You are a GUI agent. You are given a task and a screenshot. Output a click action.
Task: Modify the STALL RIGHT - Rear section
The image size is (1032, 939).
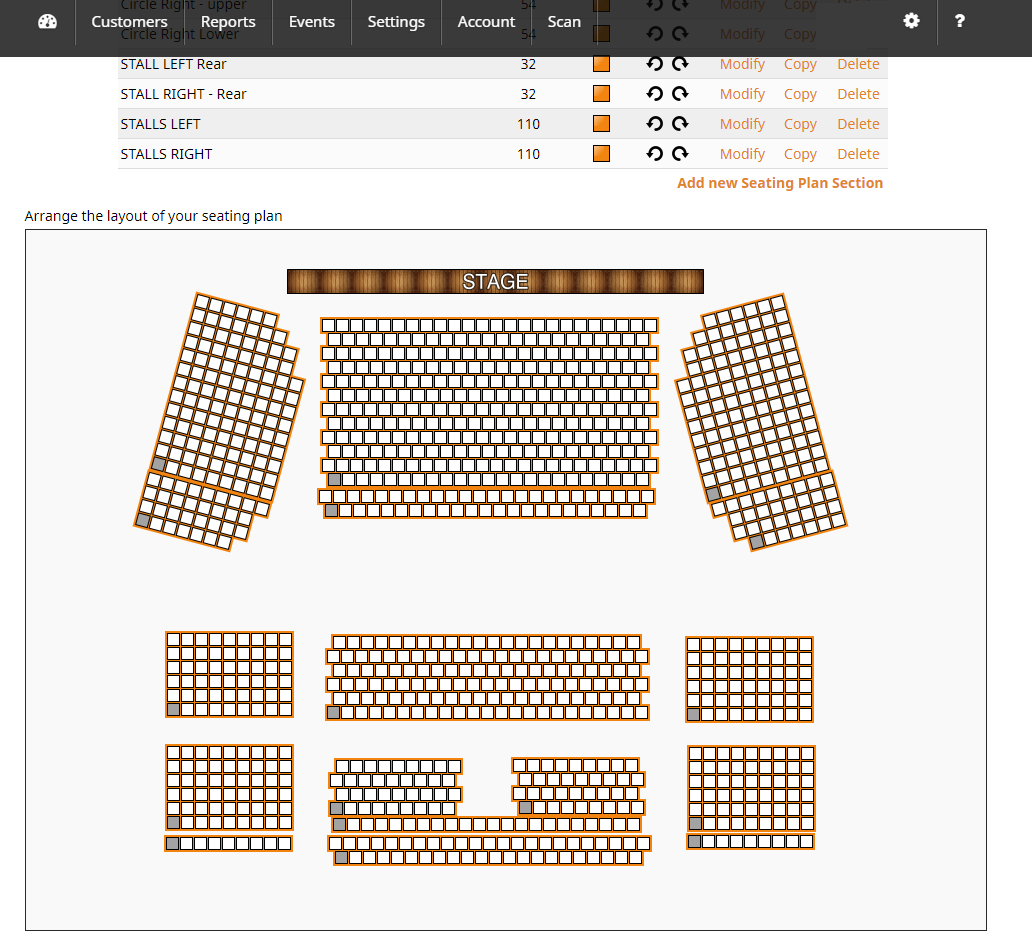coord(742,94)
